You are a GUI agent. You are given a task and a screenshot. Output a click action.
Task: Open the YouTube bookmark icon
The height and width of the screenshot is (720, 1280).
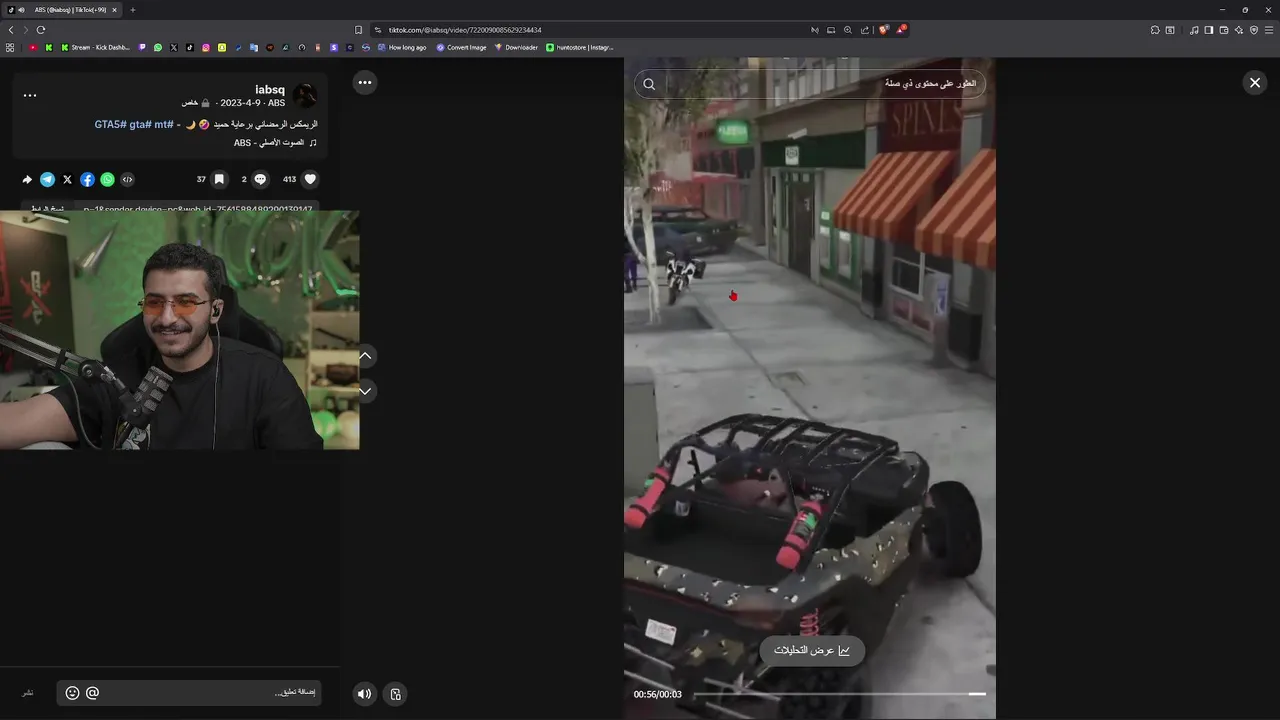coord(33,47)
